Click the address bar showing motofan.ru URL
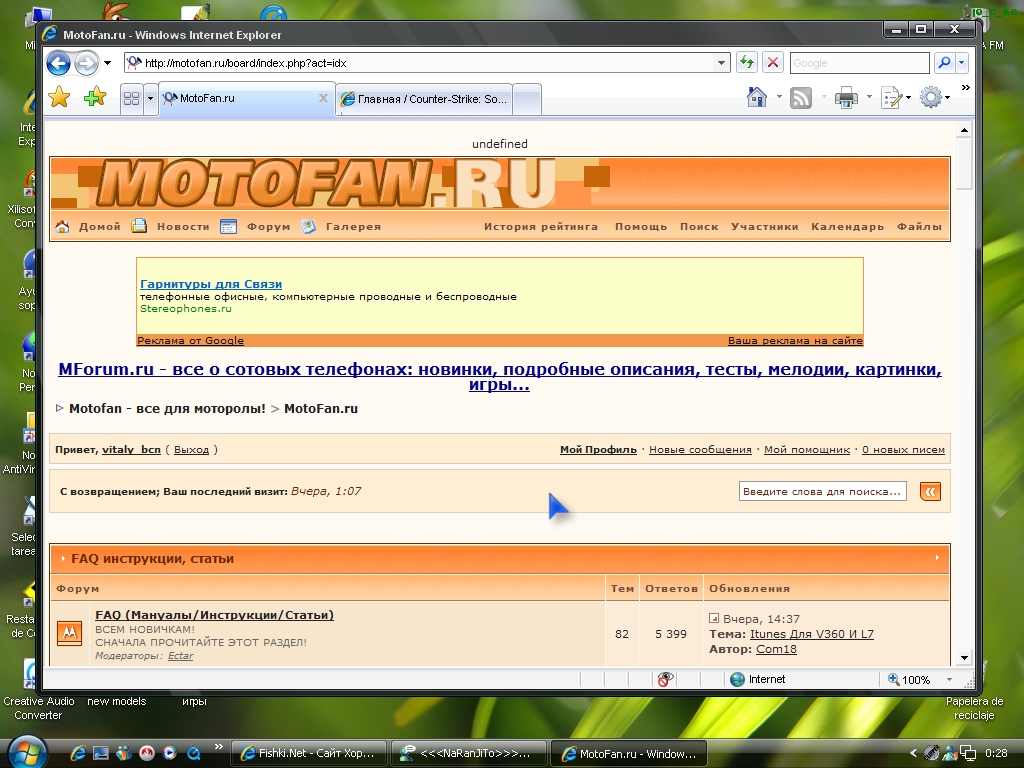The width and height of the screenshot is (1024, 768). [x=419, y=63]
